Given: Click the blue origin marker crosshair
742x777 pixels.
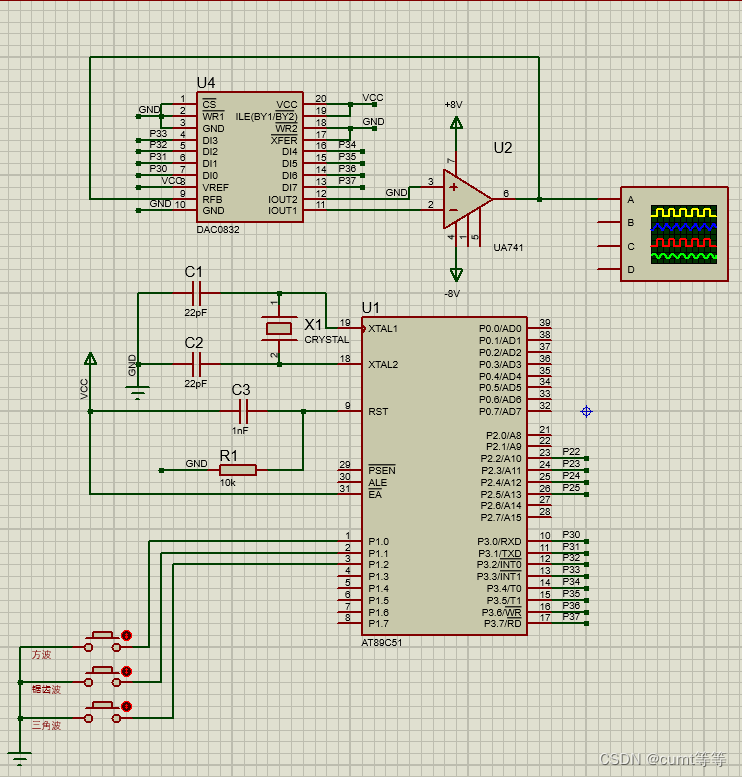Looking at the screenshot, I should coord(586,411).
